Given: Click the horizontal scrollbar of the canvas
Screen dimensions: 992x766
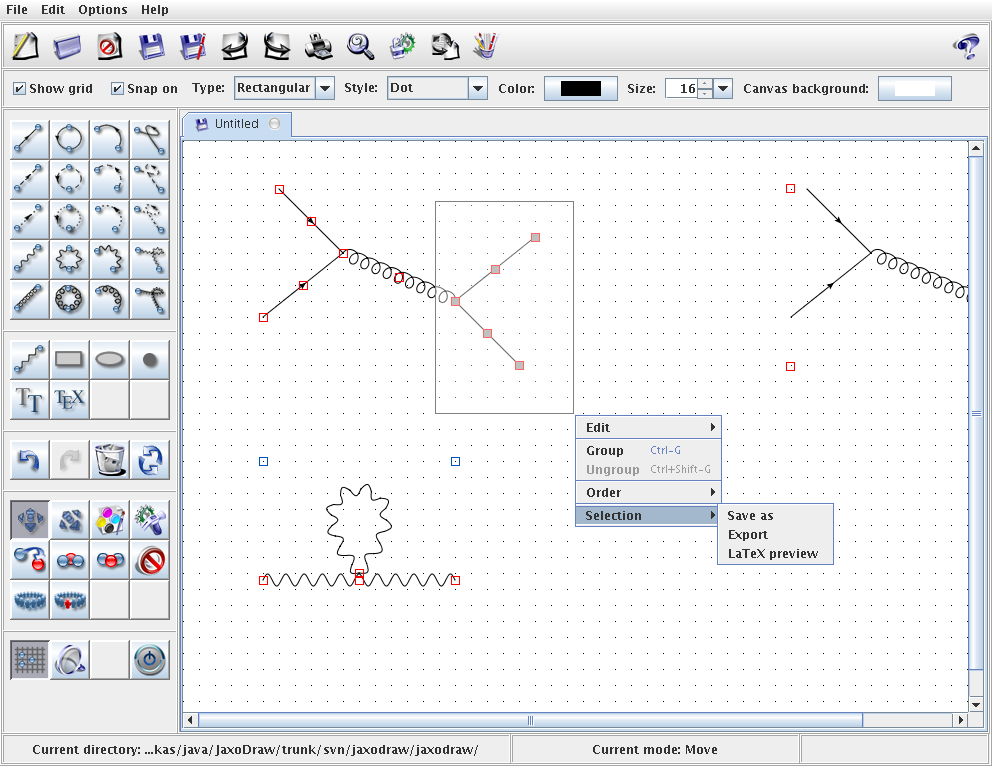Looking at the screenshot, I should 530,720.
